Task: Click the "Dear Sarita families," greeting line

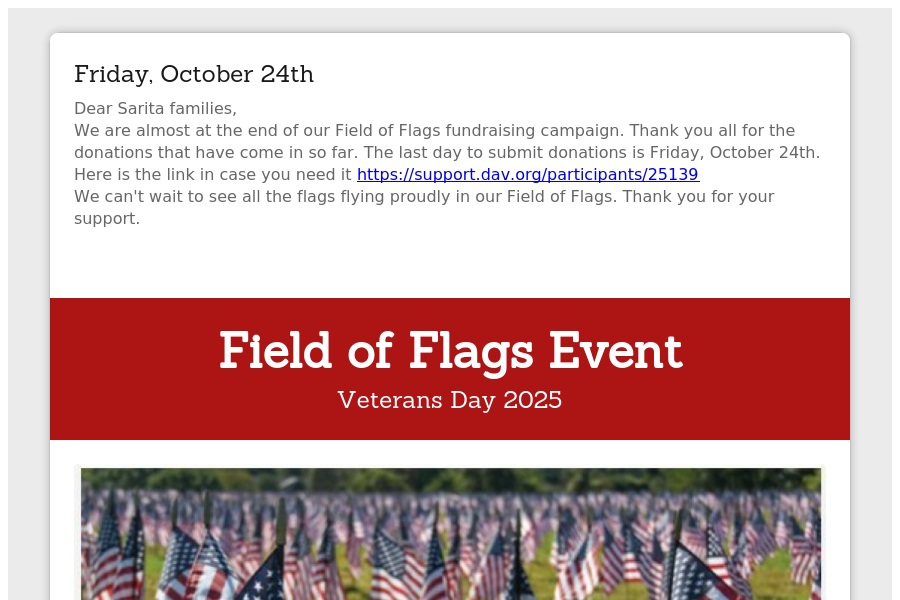Action: pyautogui.click(x=155, y=108)
